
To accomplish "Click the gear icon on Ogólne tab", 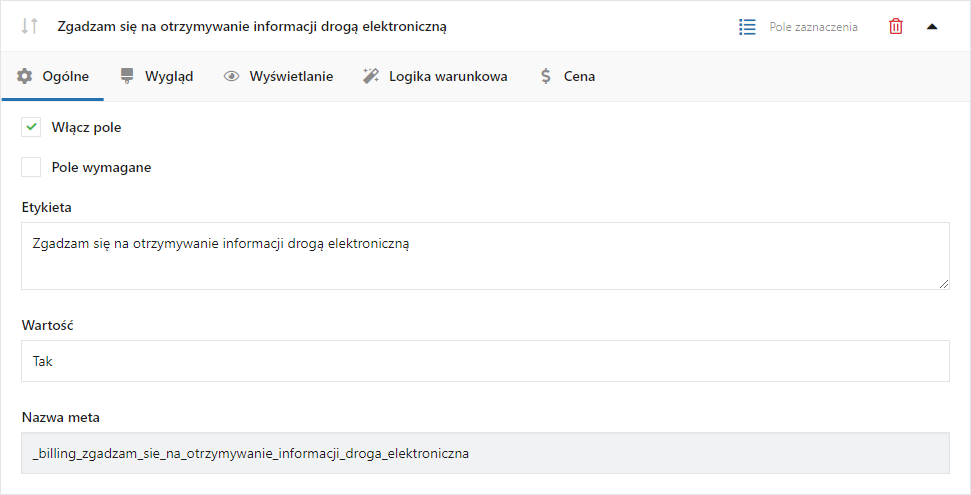I will [x=25, y=76].
